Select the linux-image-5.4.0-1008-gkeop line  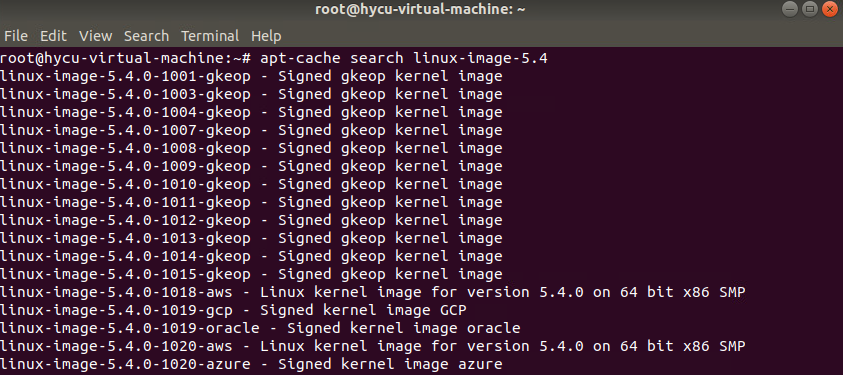[251, 148]
